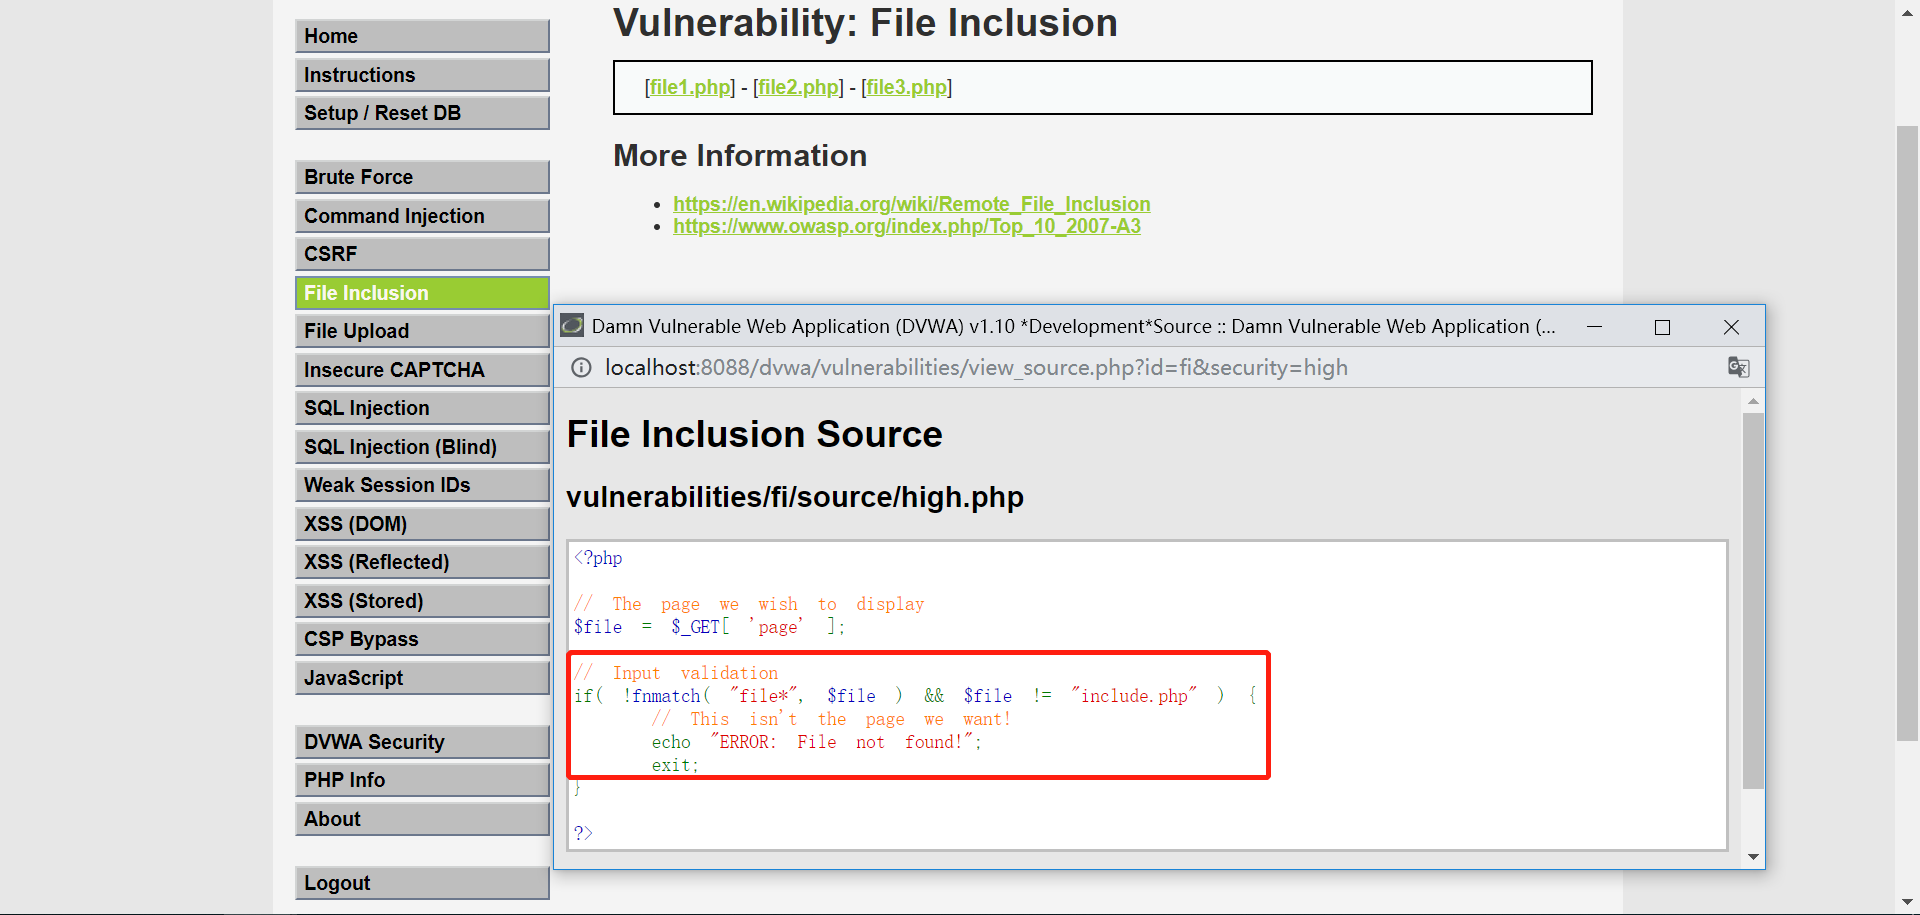Image resolution: width=1920 pixels, height=915 pixels.
Task: Click the opening <?php tag
Action: 598,558
